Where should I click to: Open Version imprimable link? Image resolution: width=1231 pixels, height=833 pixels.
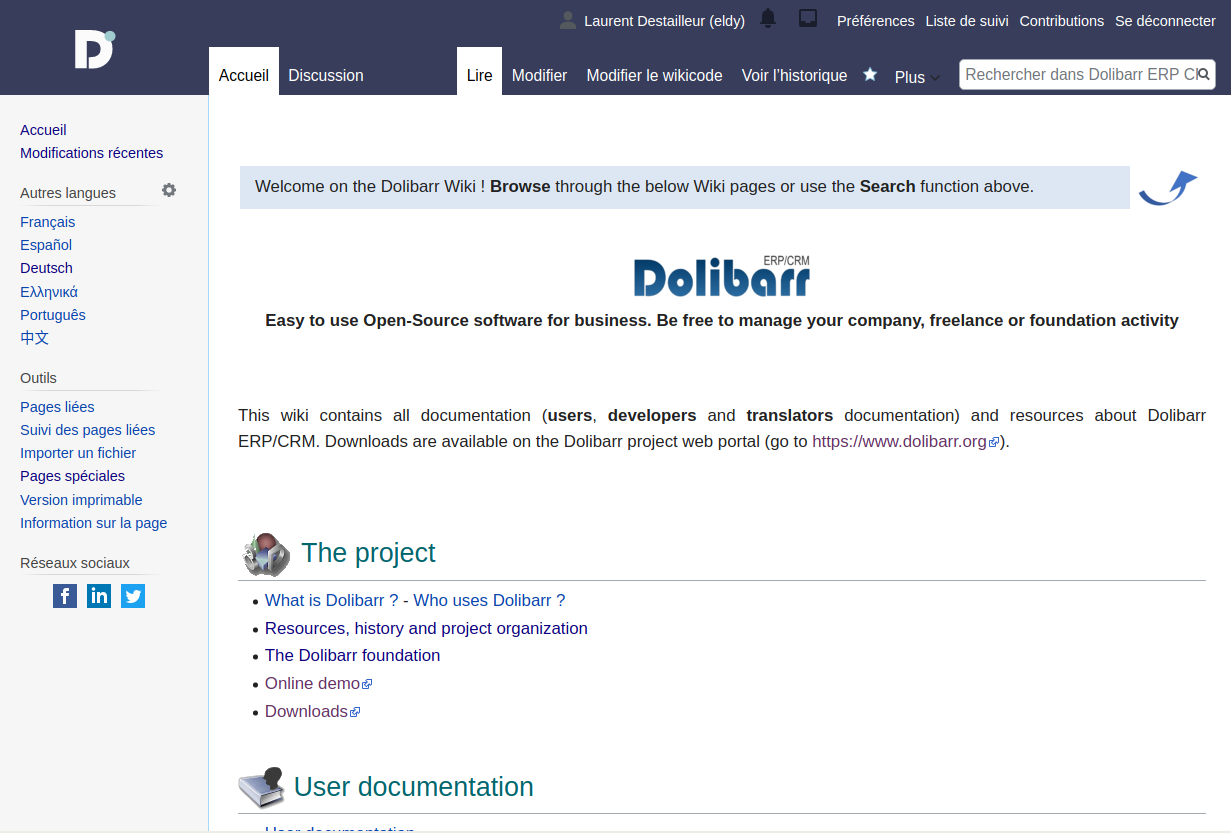(x=81, y=500)
